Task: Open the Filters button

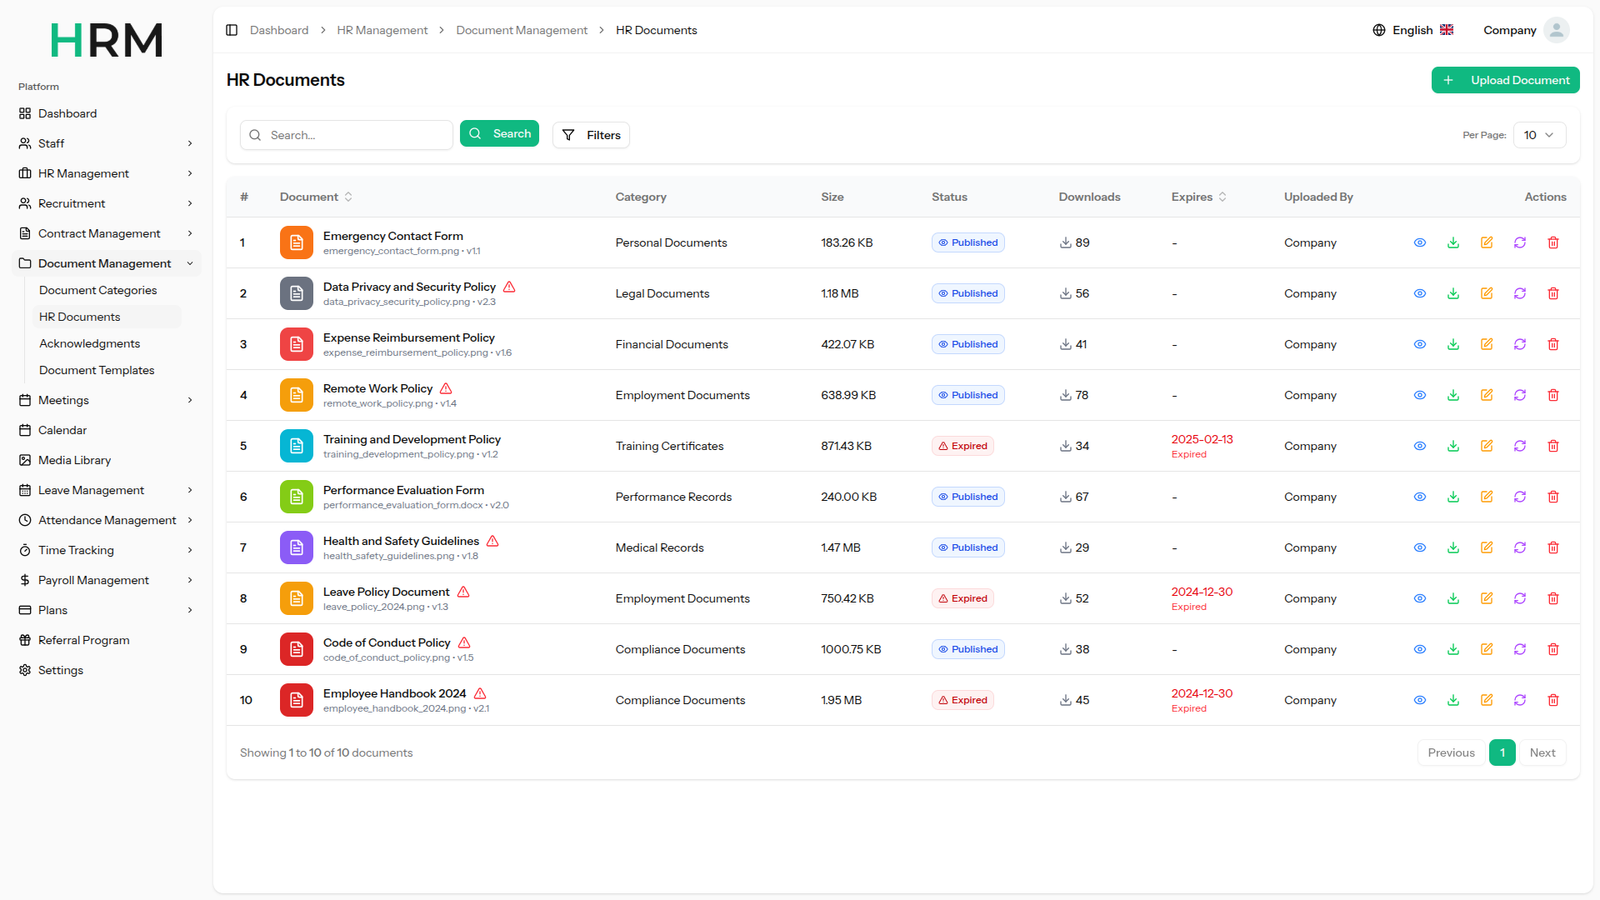Action: coord(591,135)
